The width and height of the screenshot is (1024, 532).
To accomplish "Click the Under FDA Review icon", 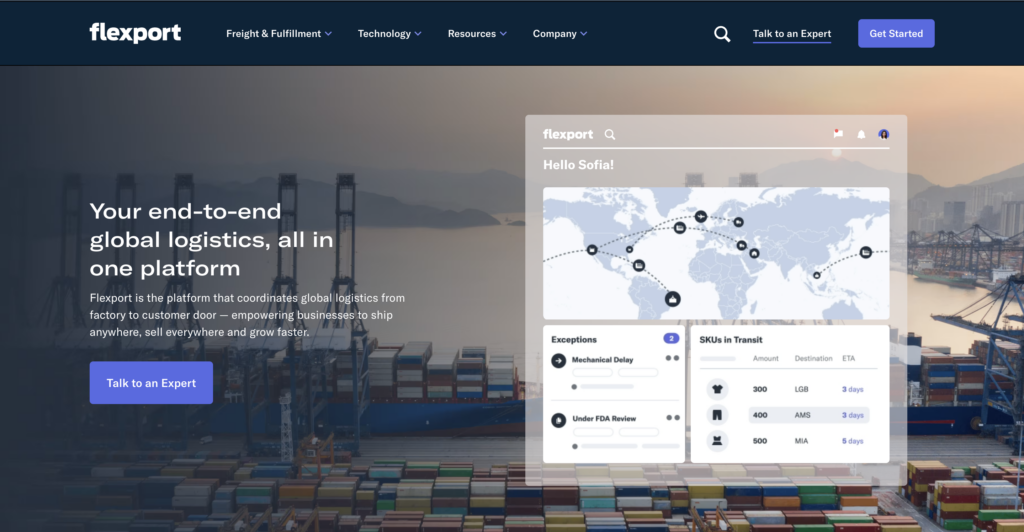I will click(x=558, y=420).
